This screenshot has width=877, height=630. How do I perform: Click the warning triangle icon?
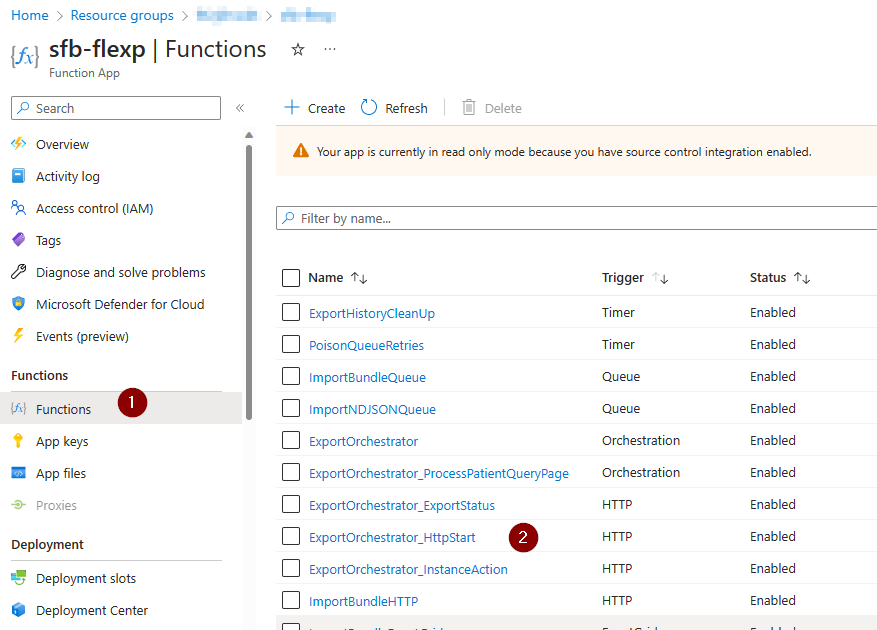tap(301, 151)
